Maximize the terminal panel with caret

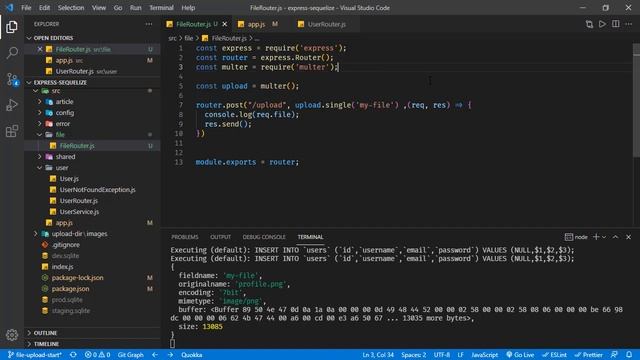click(x=616, y=237)
